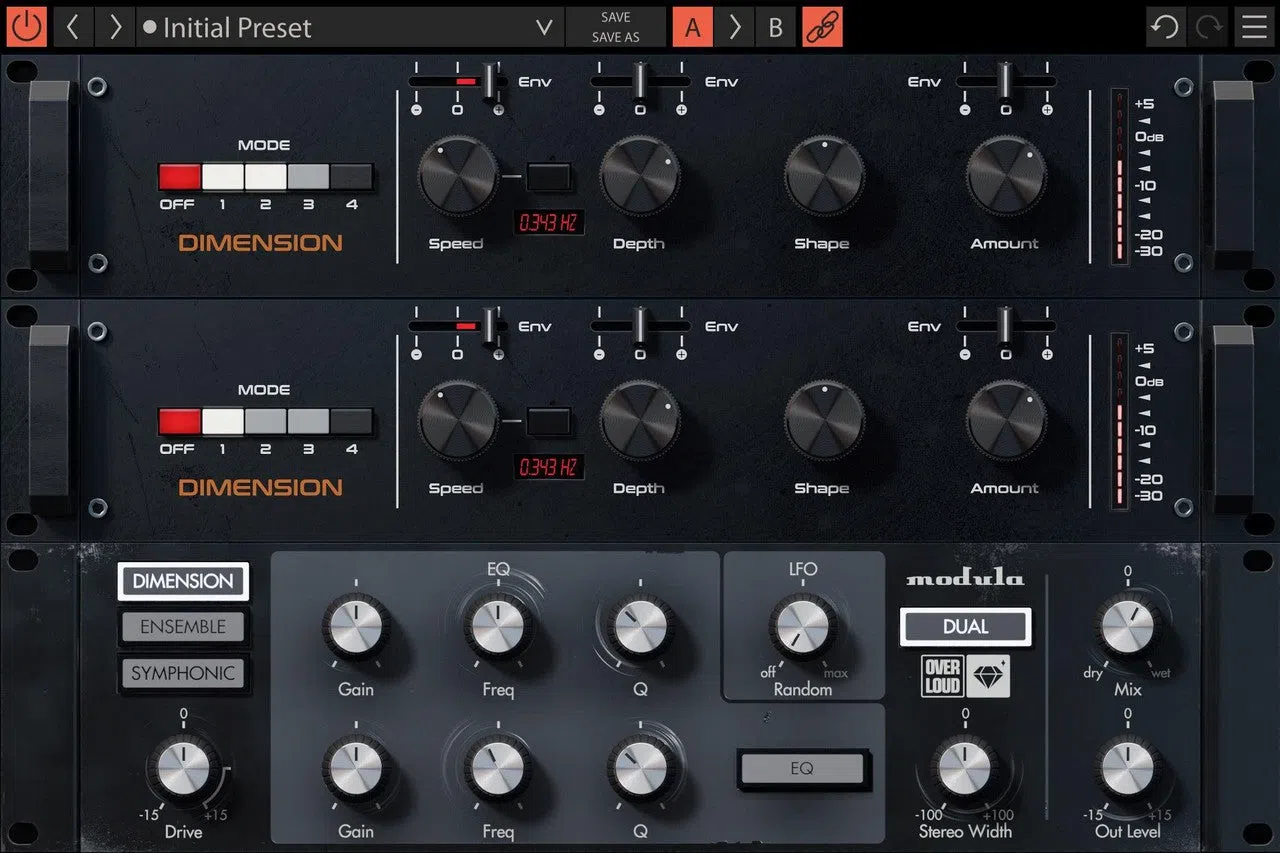This screenshot has width=1280, height=853.
Task: Click the SAVE button
Action: (x=616, y=17)
